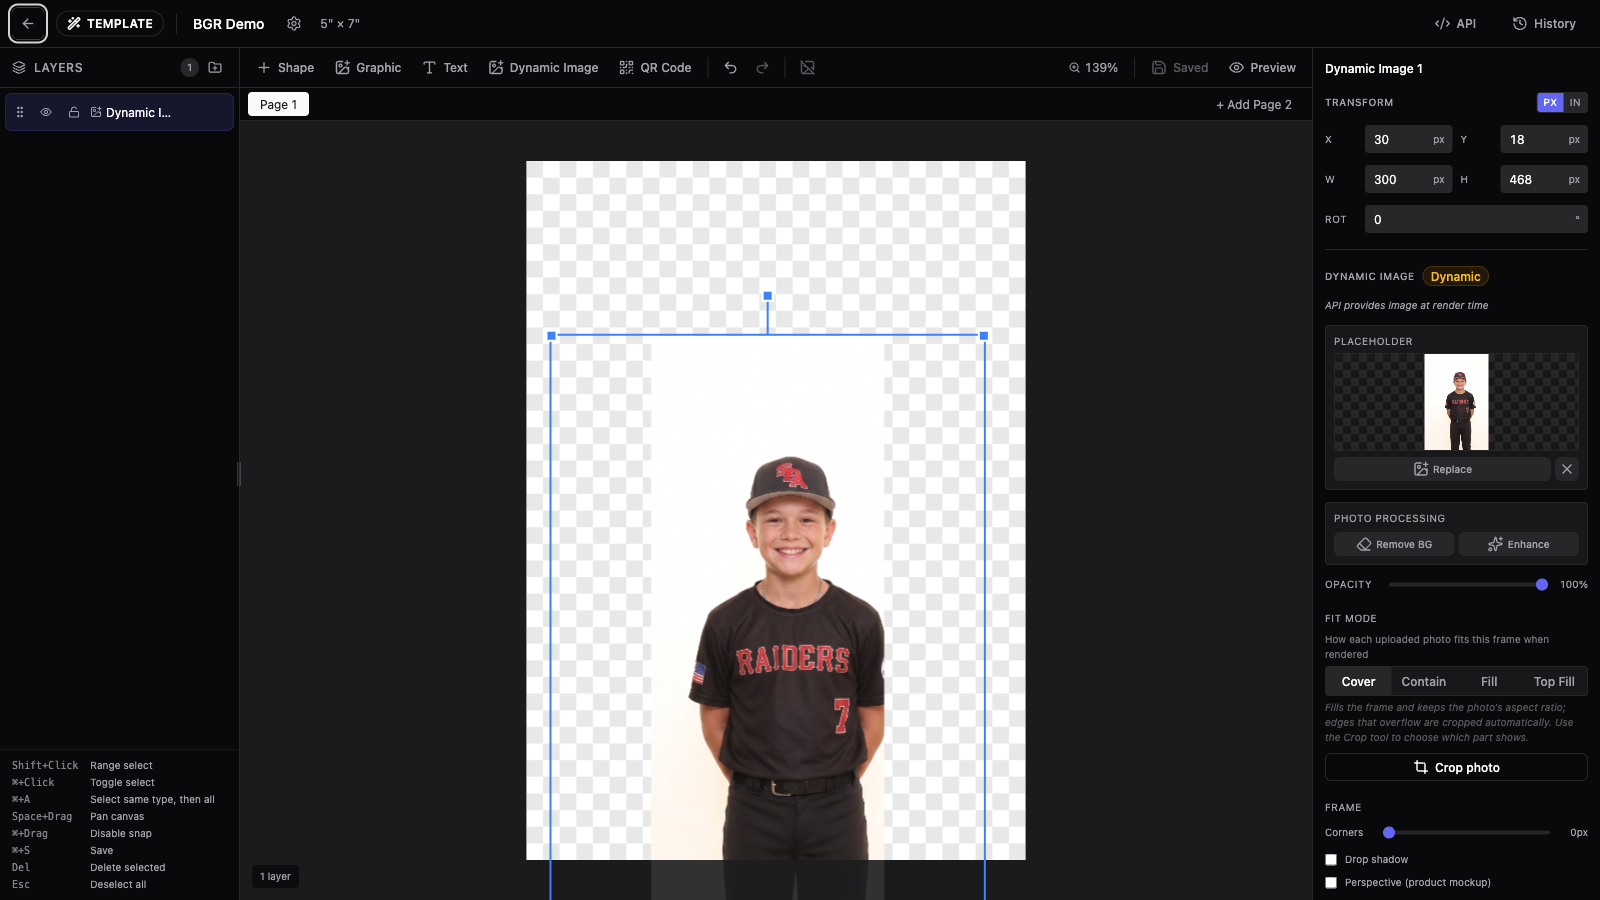Image resolution: width=1600 pixels, height=900 pixels.
Task: Enable Perspective (product mockup) checkbox
Action: click(1331, 883)
